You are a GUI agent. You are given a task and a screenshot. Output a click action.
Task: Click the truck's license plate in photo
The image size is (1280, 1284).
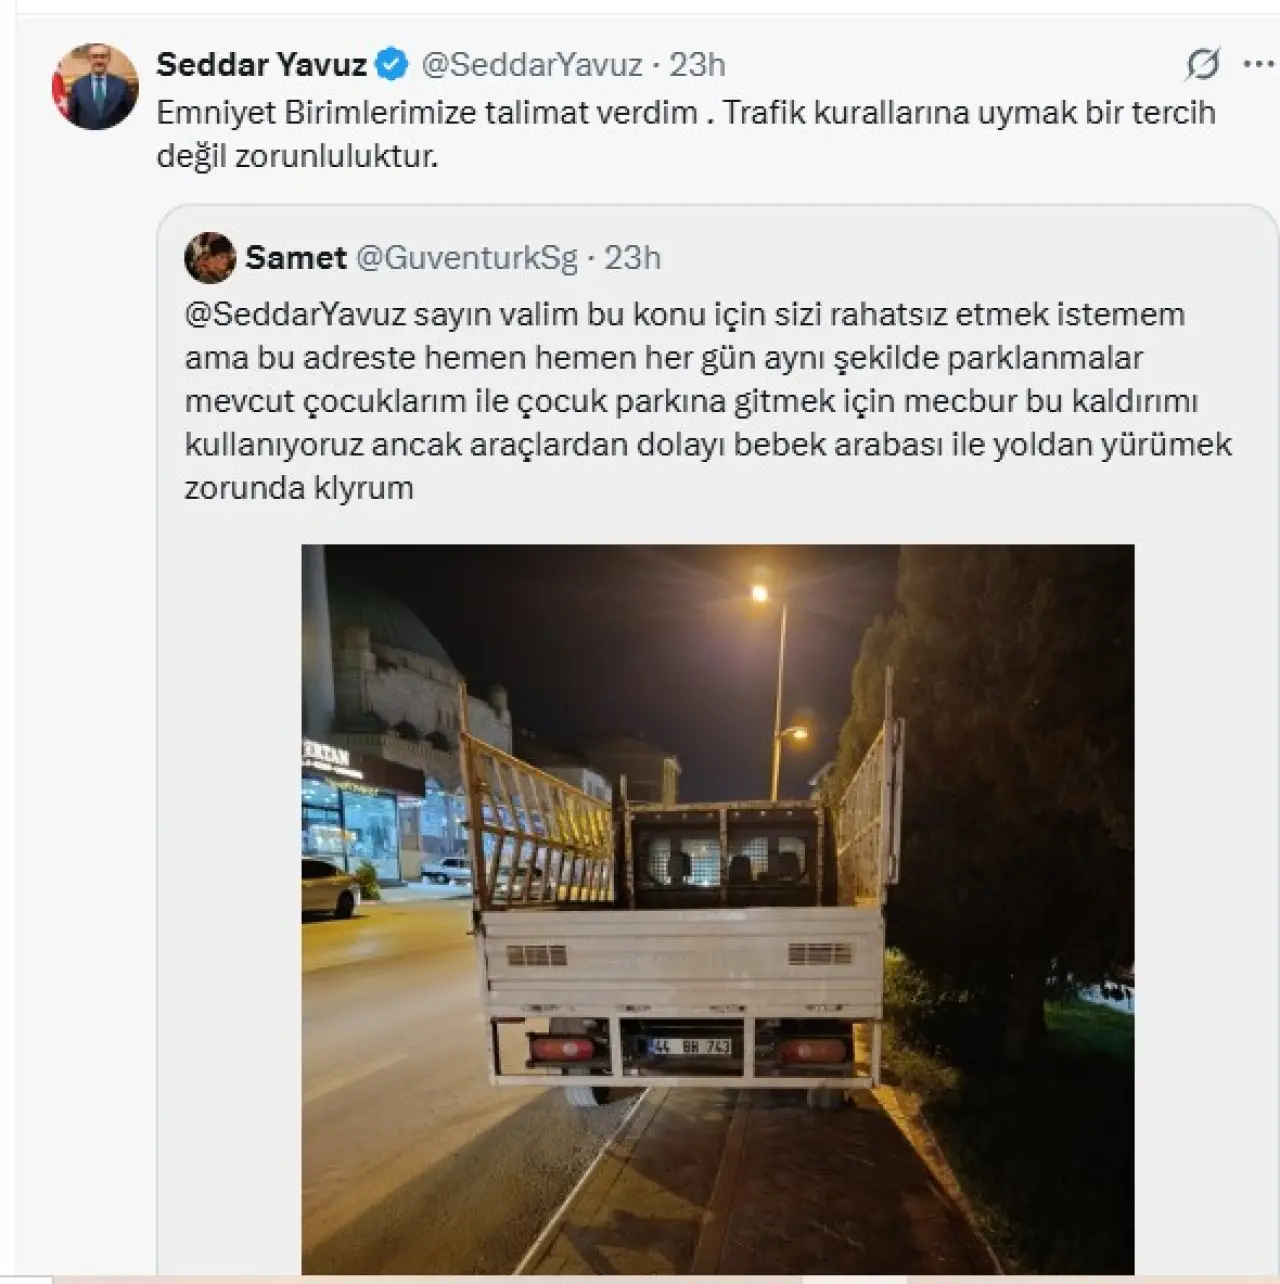pyautogui.click(x=691, y=1047)
